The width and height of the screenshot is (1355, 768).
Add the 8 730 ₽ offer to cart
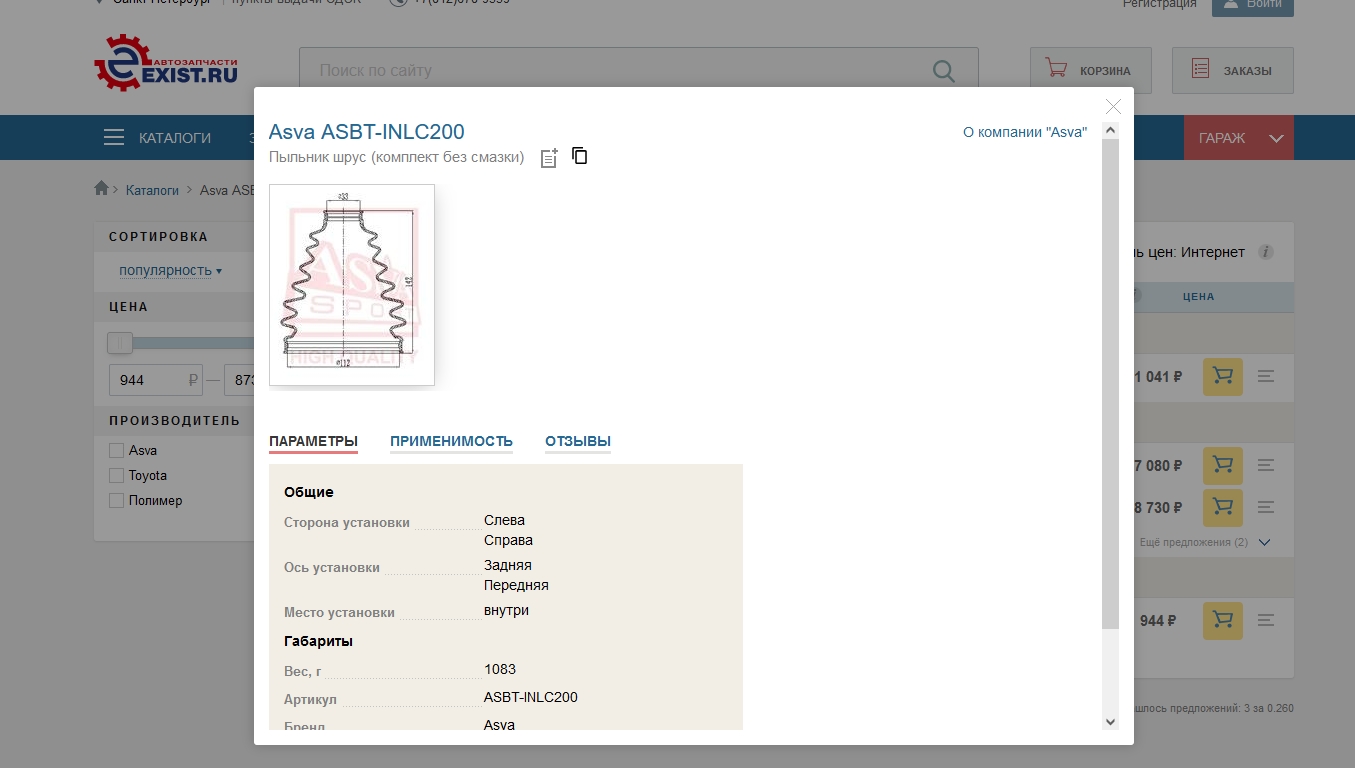tap(1222, 507)
